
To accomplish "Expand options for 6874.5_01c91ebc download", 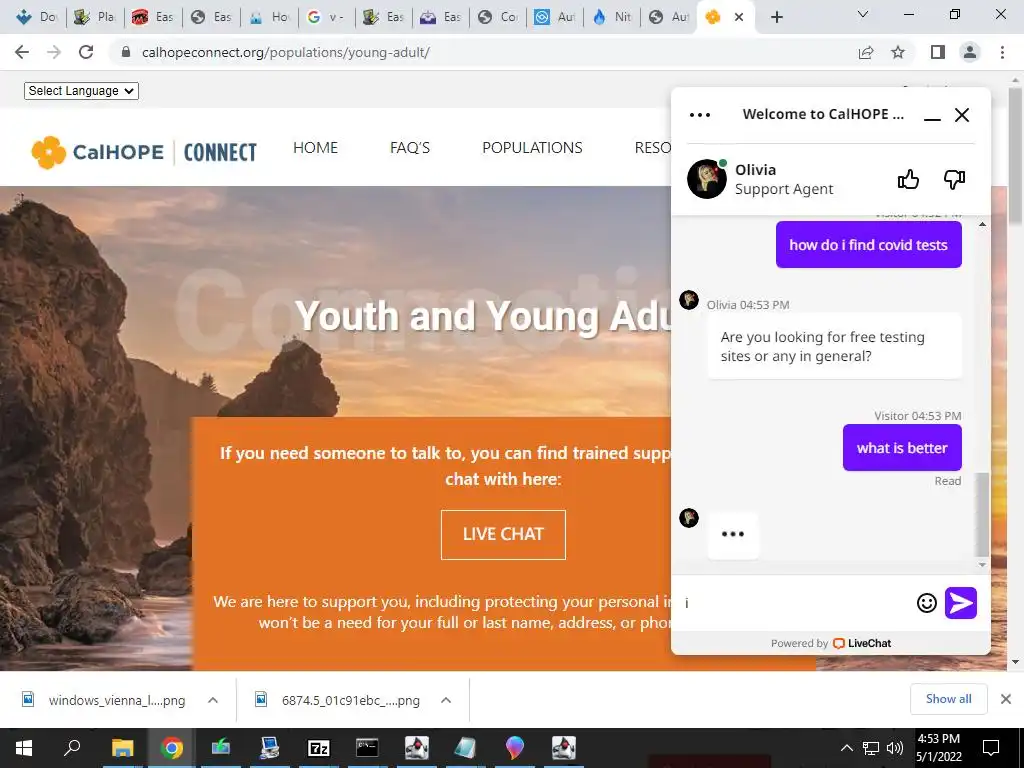I will tap(446, 700).
